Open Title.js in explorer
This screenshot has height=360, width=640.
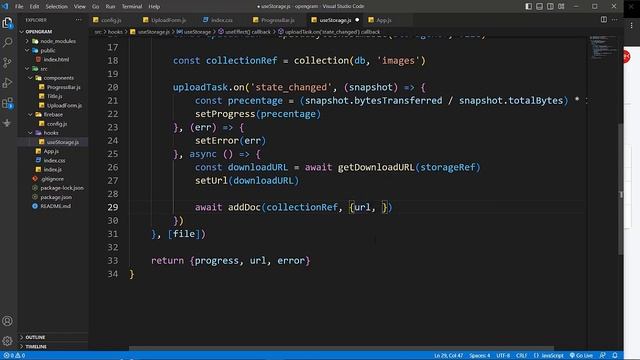click(x=54, y=96)
